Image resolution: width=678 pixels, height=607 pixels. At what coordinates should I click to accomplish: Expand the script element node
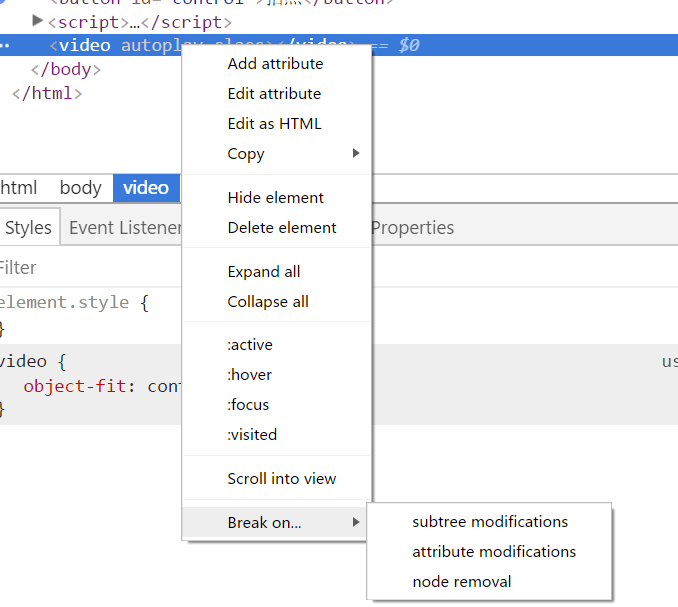(38, 21)
